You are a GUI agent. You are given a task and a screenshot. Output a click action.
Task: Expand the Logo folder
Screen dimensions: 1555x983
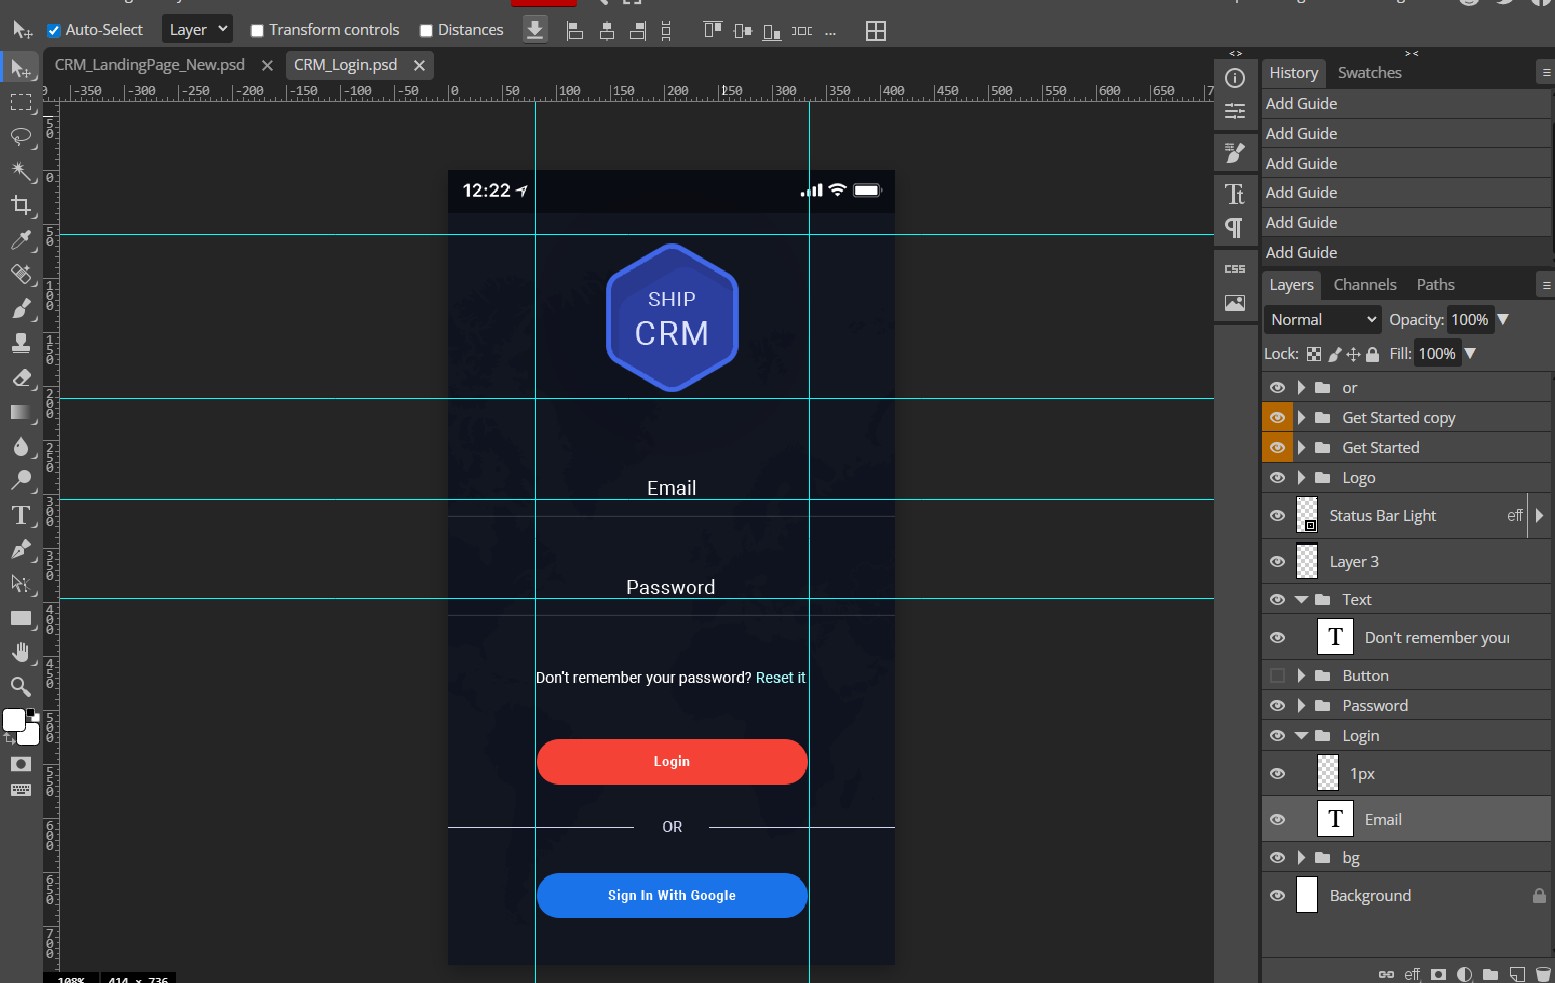tap(1301, 478)
